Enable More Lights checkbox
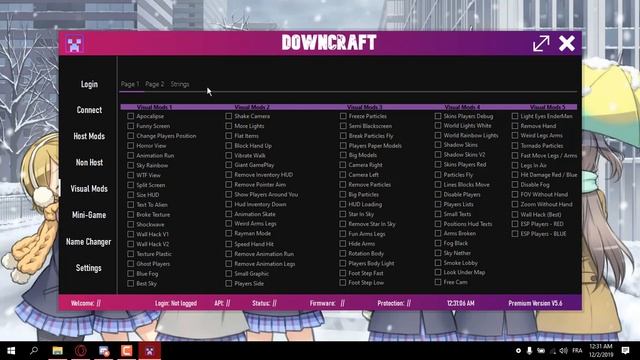Screen dimensions: 640x360 click(x=229, y=126)
